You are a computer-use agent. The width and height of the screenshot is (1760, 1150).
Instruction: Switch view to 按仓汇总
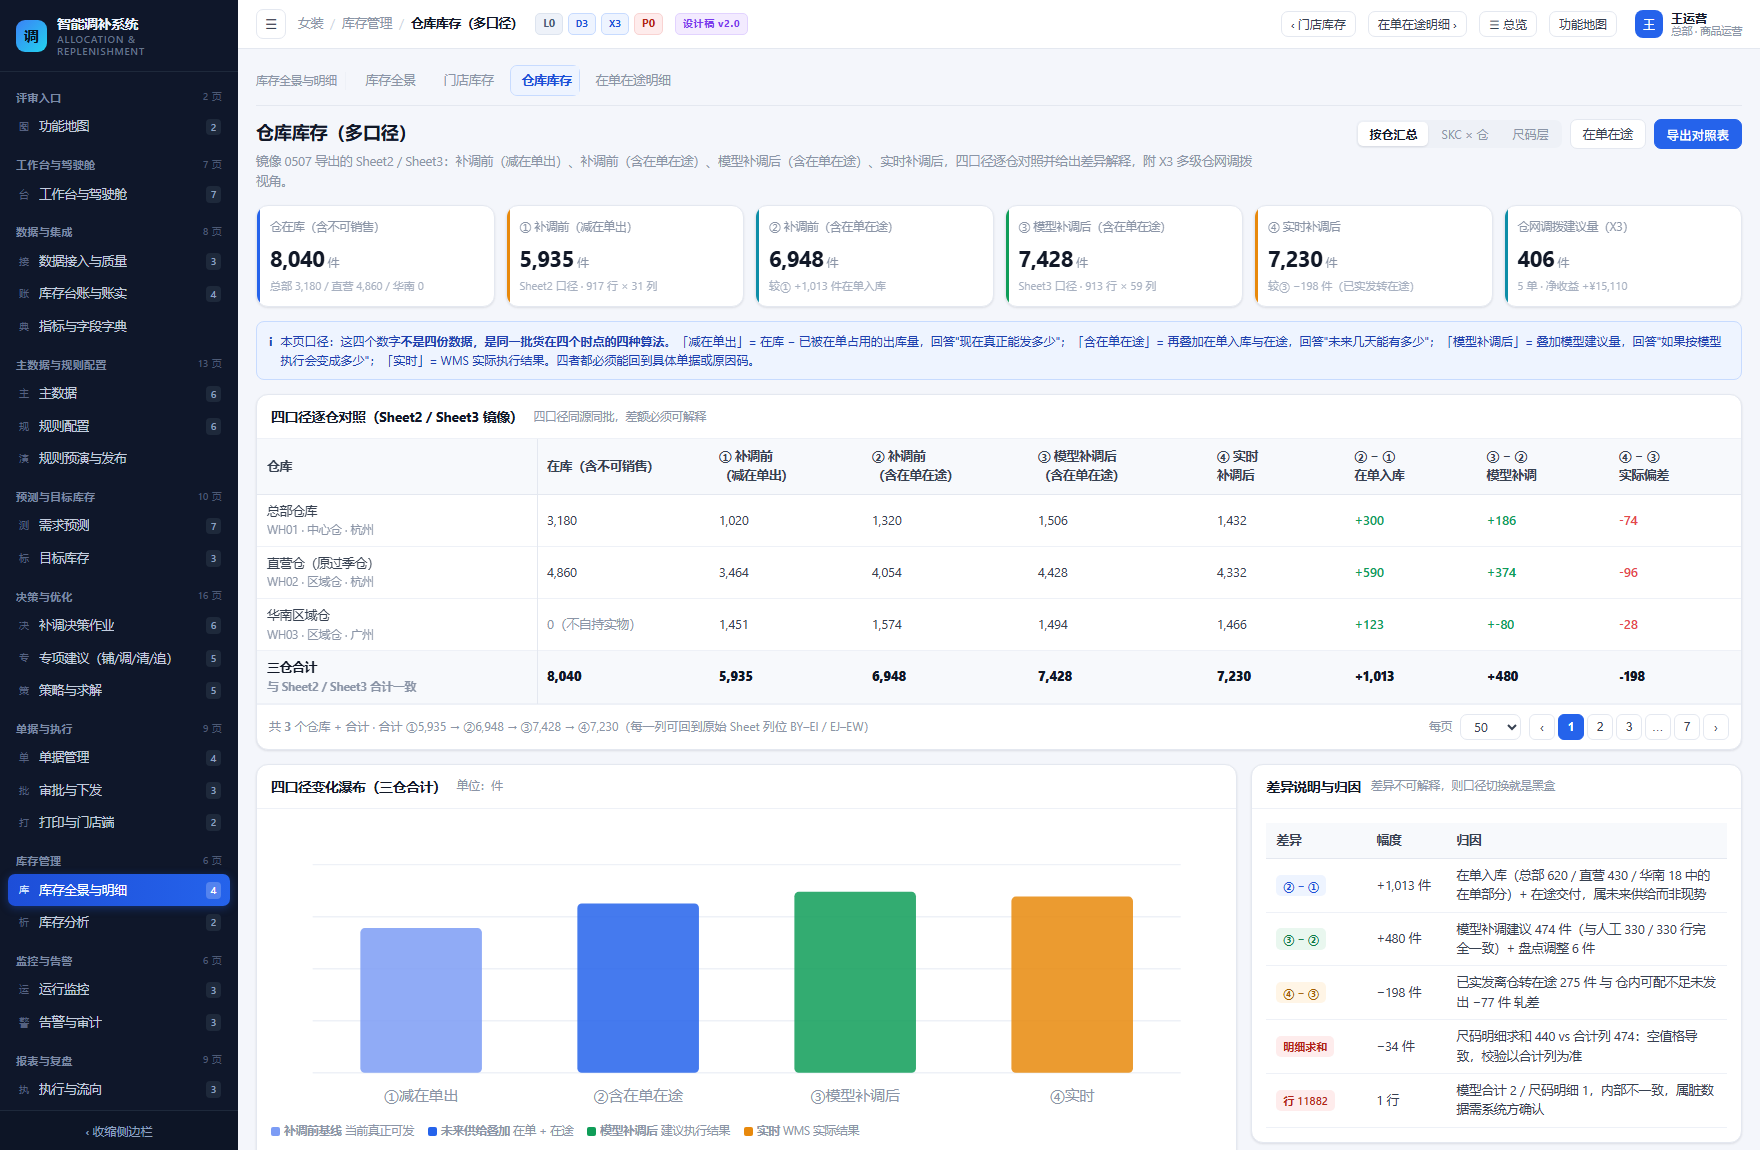[x=1393, y=134]
